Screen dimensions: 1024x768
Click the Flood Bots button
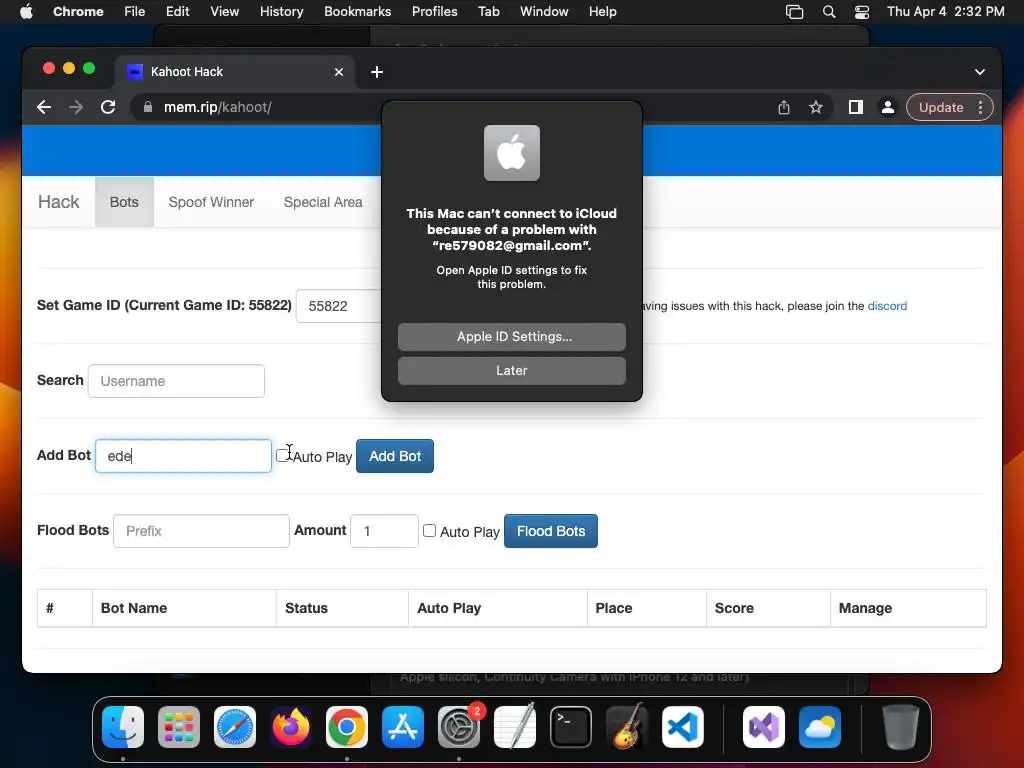pos(551,531)
